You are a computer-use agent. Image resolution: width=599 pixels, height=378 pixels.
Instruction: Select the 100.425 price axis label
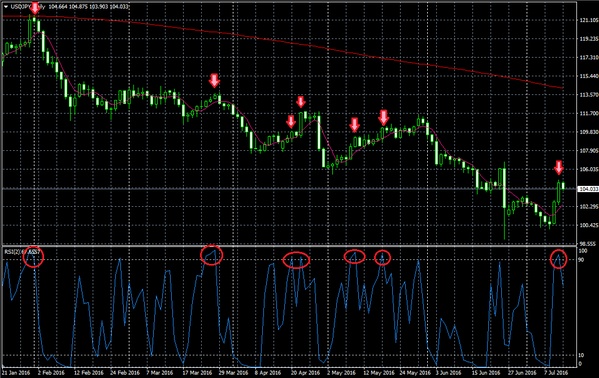click(589, 225)
